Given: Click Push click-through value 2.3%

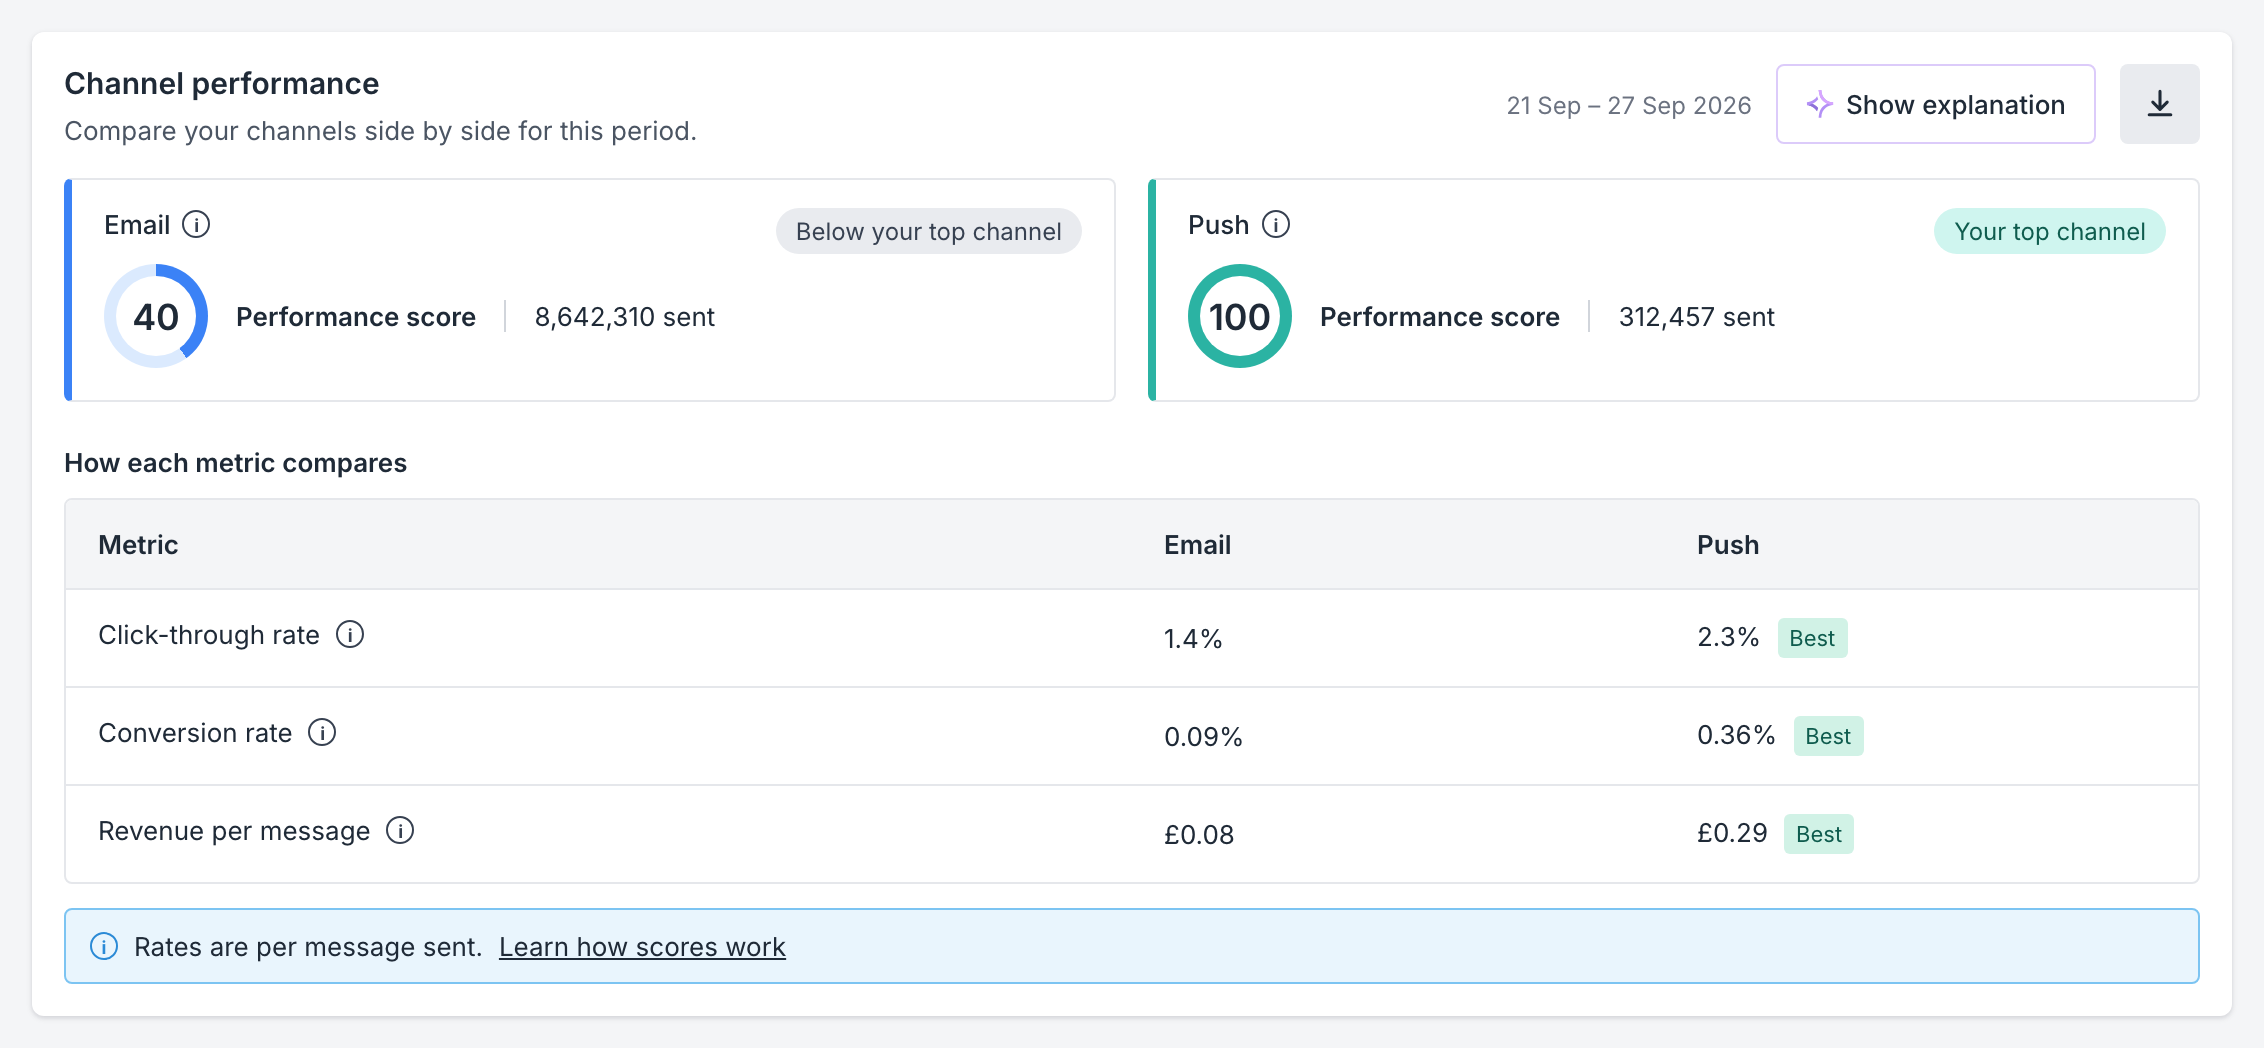Looking at the screenshot, I should [1728, 637].
